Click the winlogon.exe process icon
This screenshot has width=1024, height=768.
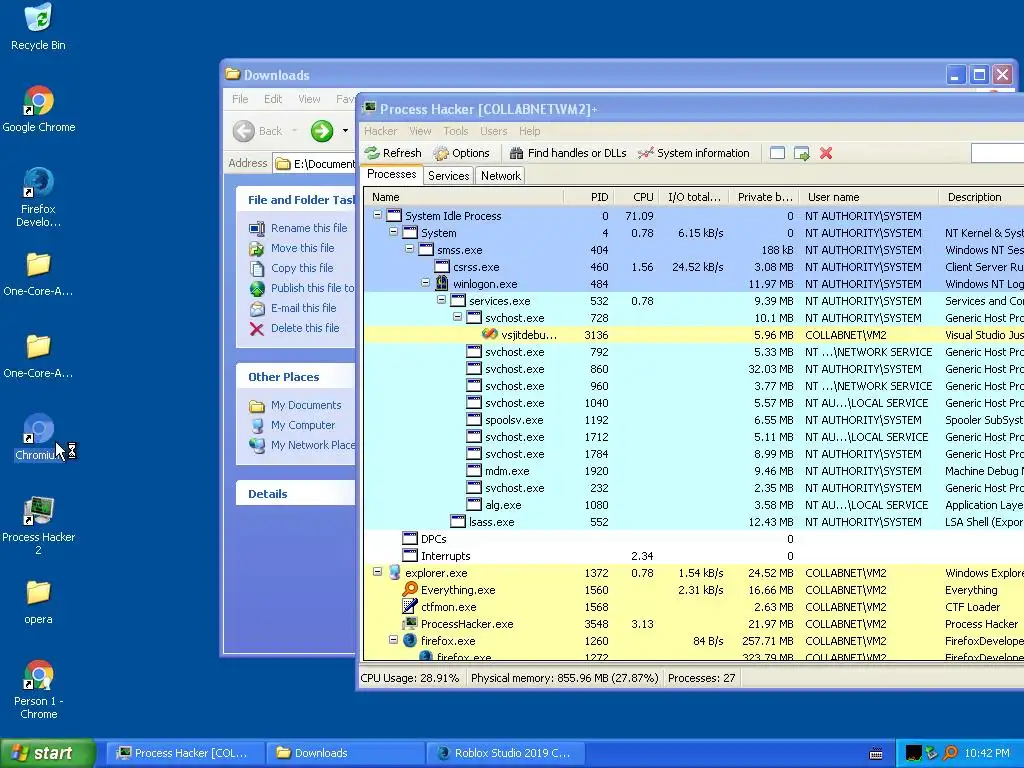click(442, 283)
